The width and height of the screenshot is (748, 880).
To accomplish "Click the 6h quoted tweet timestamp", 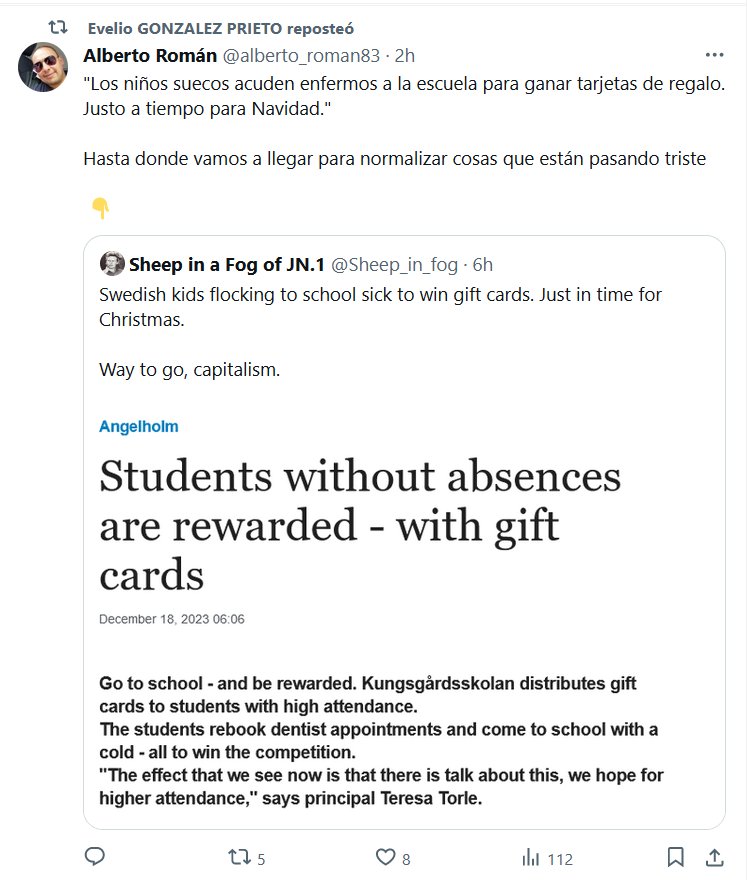I will pyautogui.click(x=482, y=264).
